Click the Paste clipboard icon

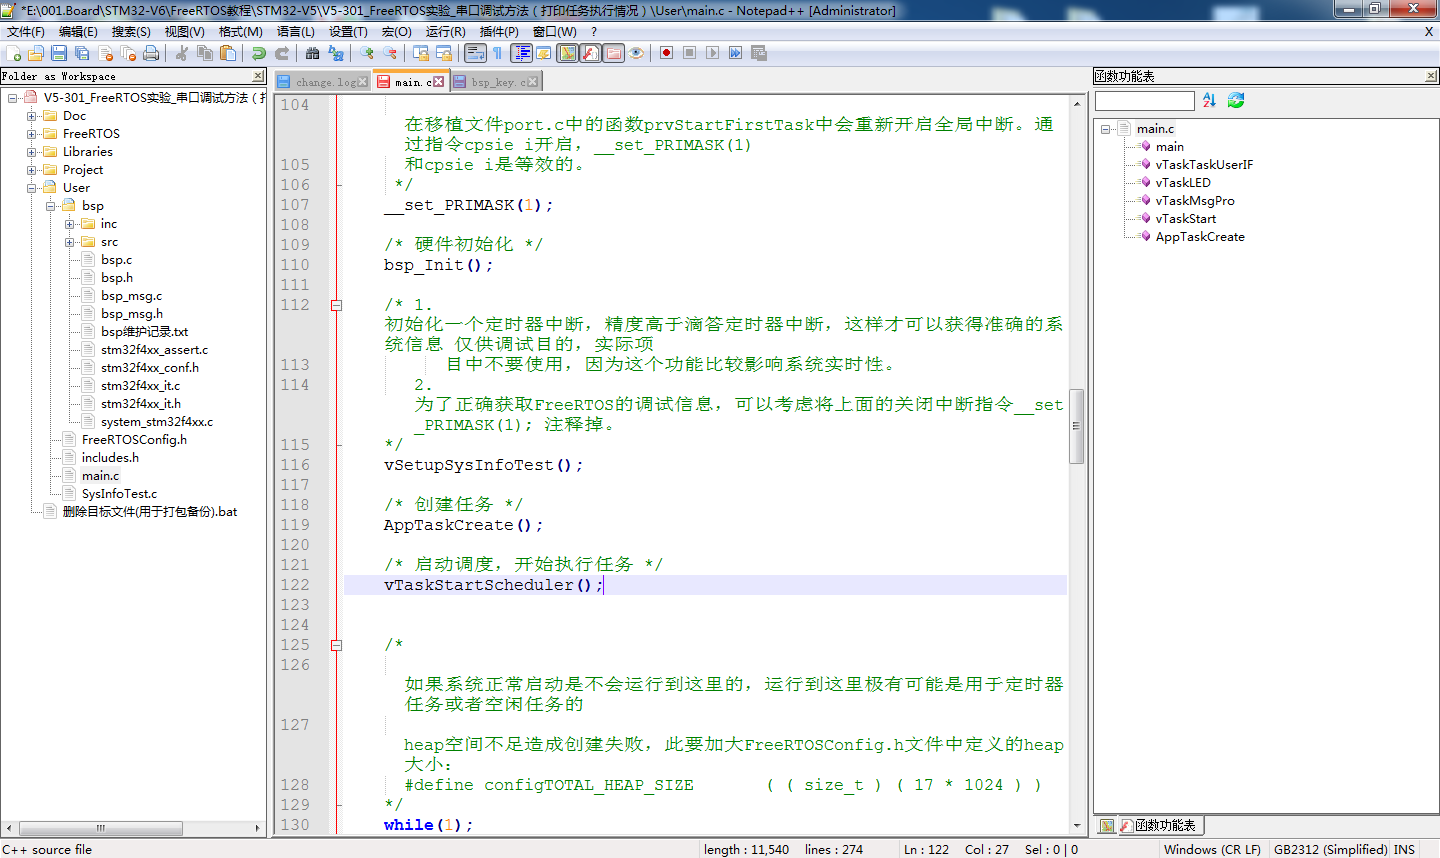[228, 53]
